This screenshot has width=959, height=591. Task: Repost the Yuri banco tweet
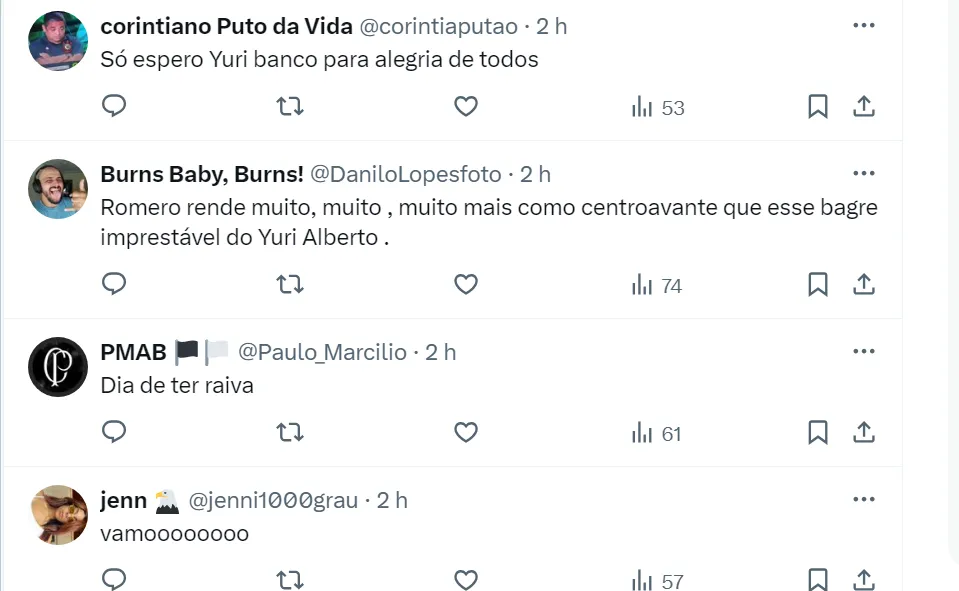(290, 106)
